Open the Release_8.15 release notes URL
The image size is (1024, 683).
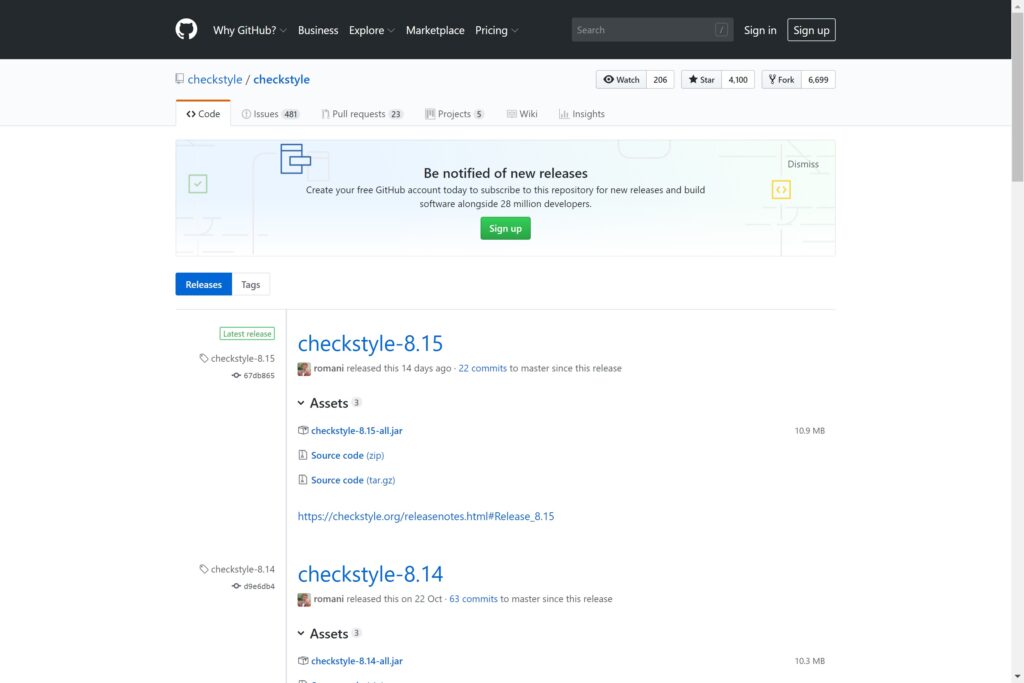tap(426, 516)
